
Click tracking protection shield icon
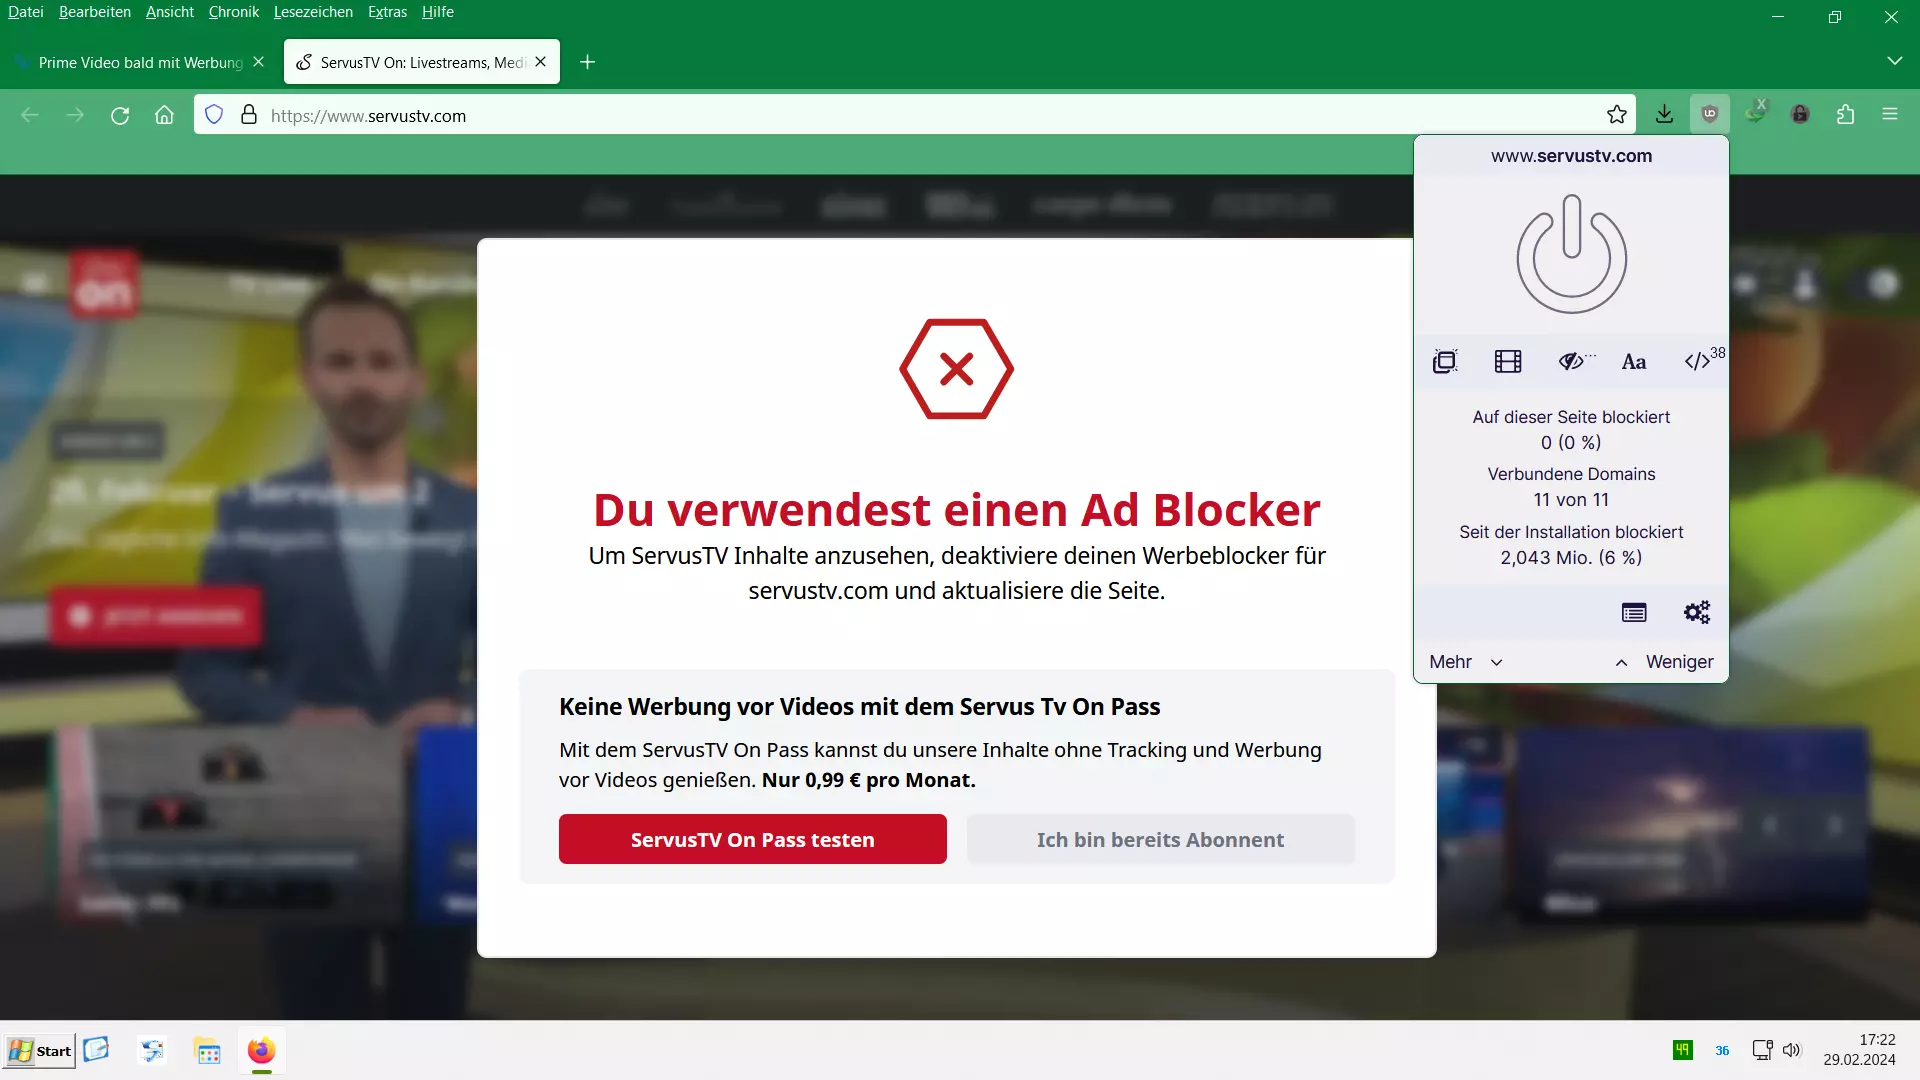pos(214,115)
